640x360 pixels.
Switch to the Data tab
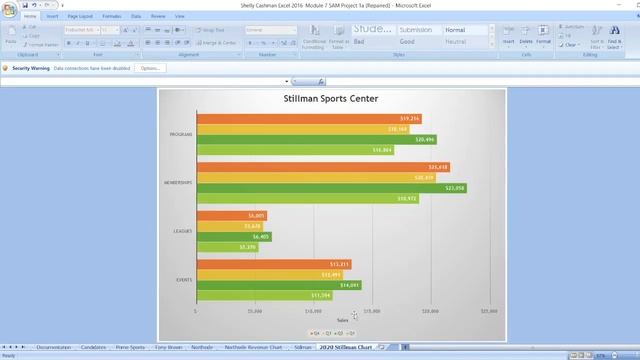(136, 16)
